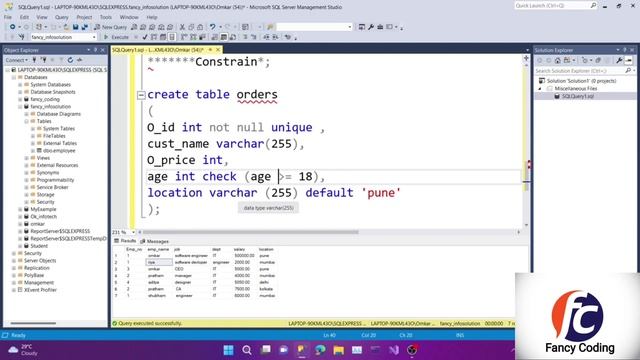Click the Database Engine Query icon beside New Query

134,27
